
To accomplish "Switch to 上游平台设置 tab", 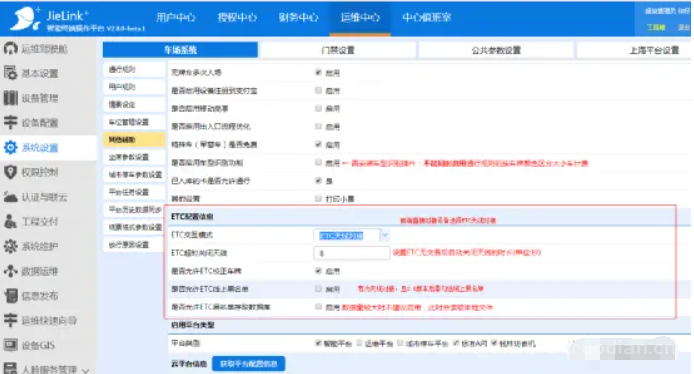I will pyautogui.click(x=654, y=50).
